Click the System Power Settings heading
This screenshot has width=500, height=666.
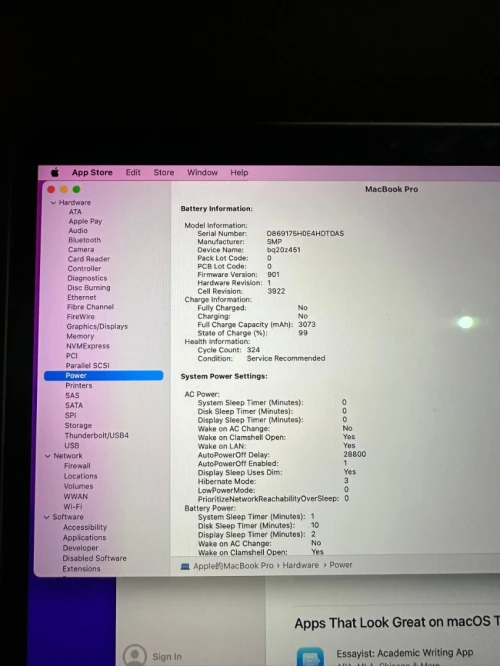(x=224, y=376)
